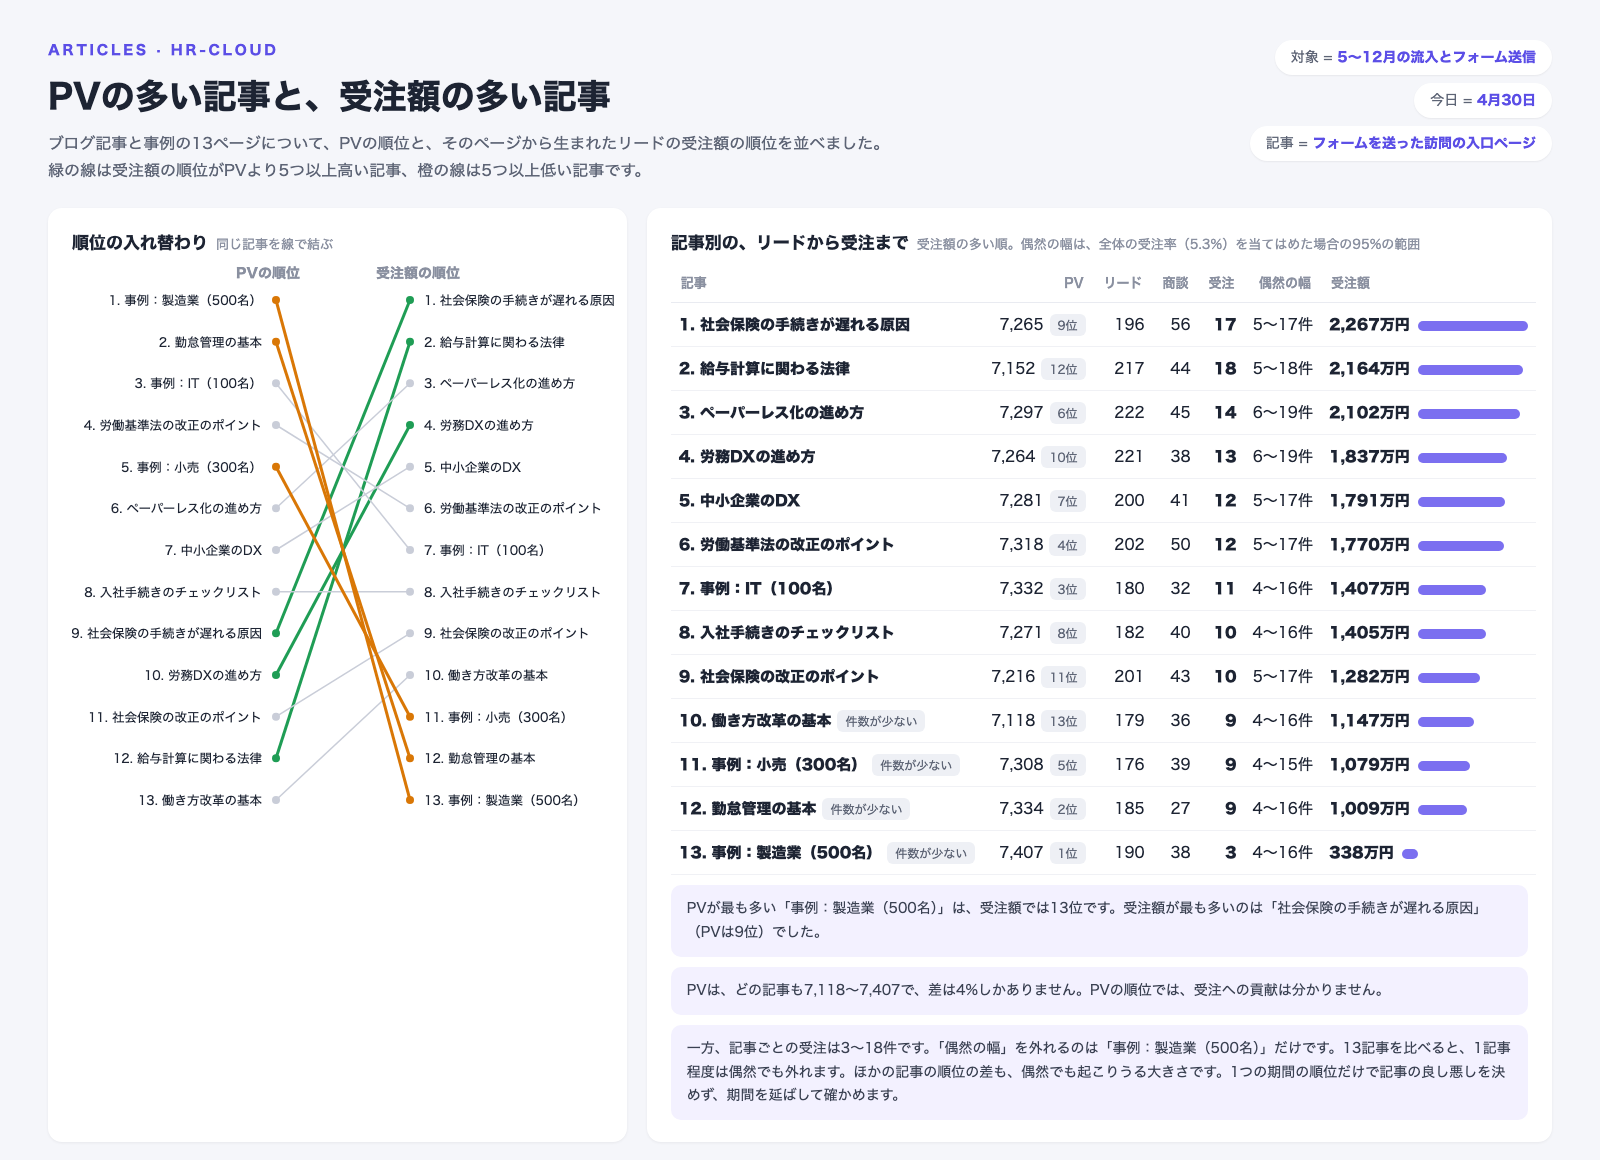Viewport: 1600px width, 1160px height.
Task: Click PV rank label 9. 社会保険の手続きが遅れる原因
Action: pos(166,633)
